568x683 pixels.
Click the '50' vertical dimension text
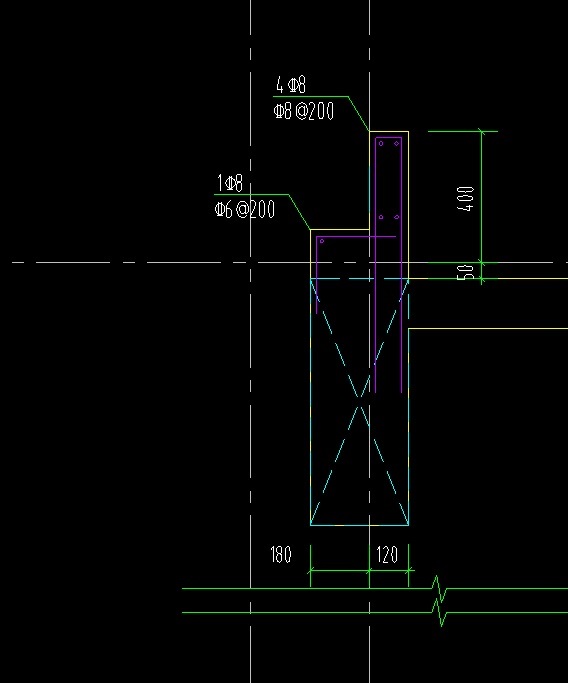click(x=465, y=272)
